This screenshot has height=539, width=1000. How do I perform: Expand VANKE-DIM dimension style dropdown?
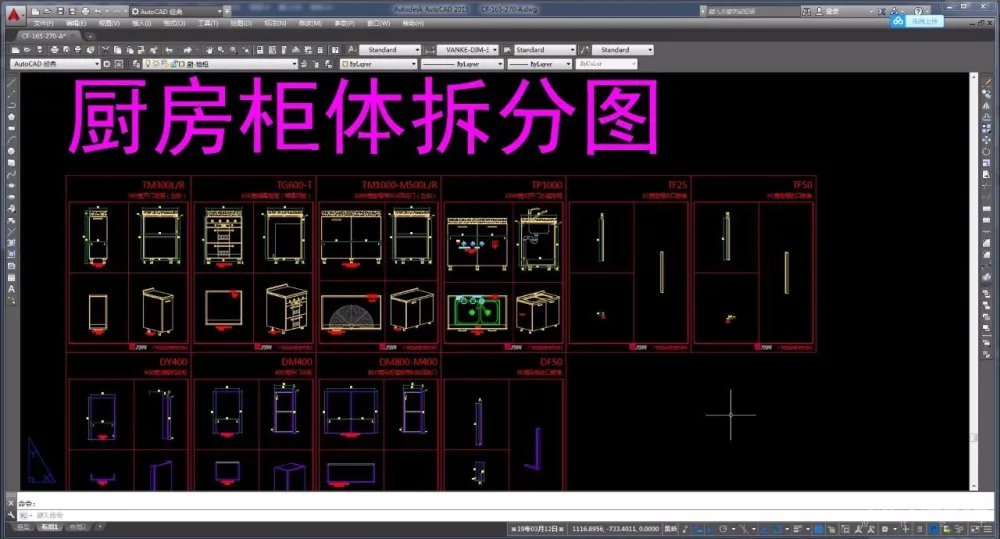[495, 50]
